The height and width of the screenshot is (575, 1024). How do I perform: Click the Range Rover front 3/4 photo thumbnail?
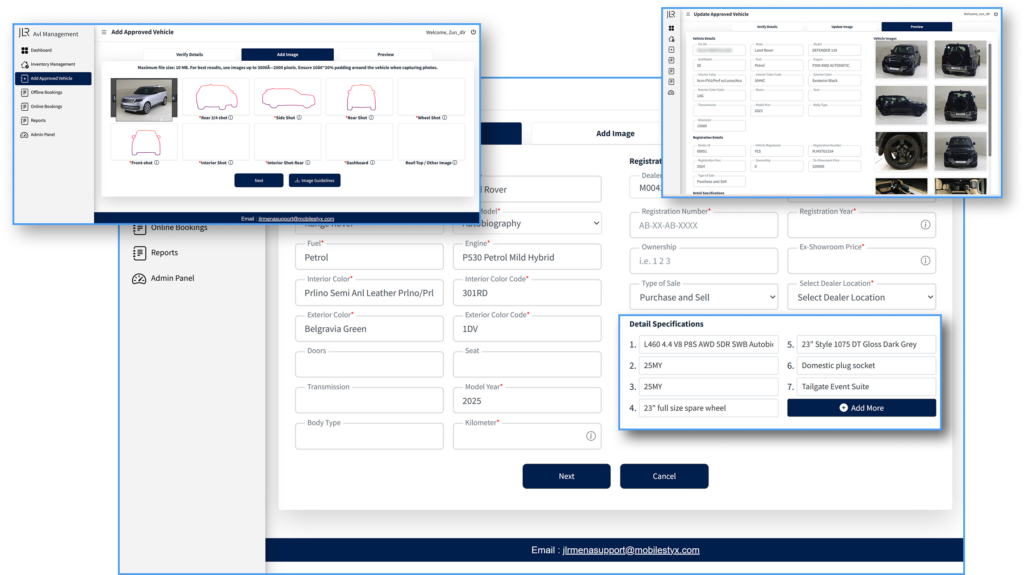coord(143,98)
